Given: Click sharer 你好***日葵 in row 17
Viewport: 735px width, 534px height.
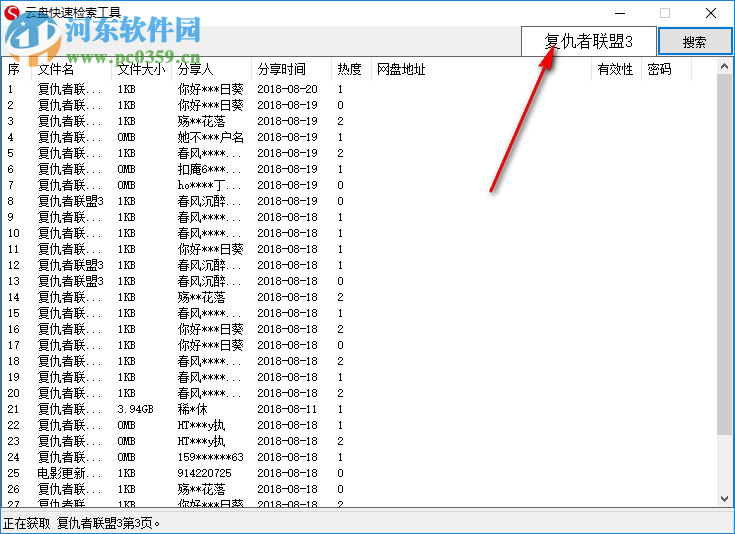Looking at the screenshot, I should click(210, 345).
